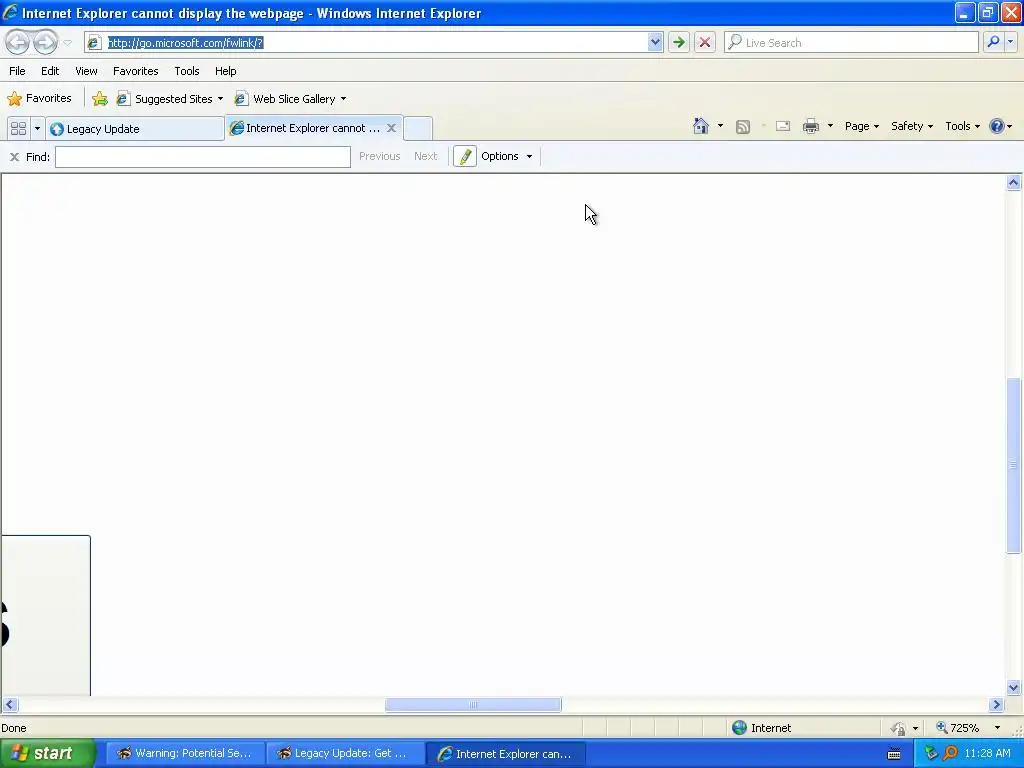The width and height of the screenshot is (1024, 768).
Task: Switch to Warning: Potential Se... taskbar window
Action: (185, 753)
